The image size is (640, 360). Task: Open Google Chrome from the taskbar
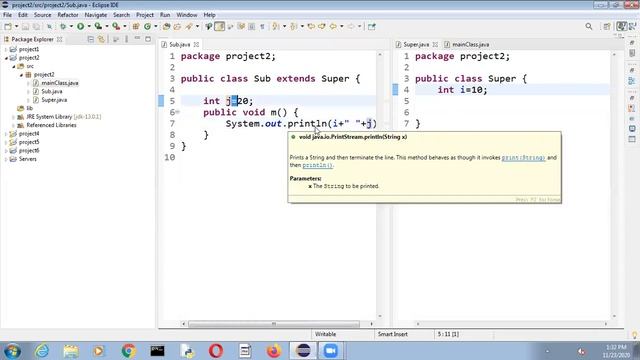(x=129, y=351)
